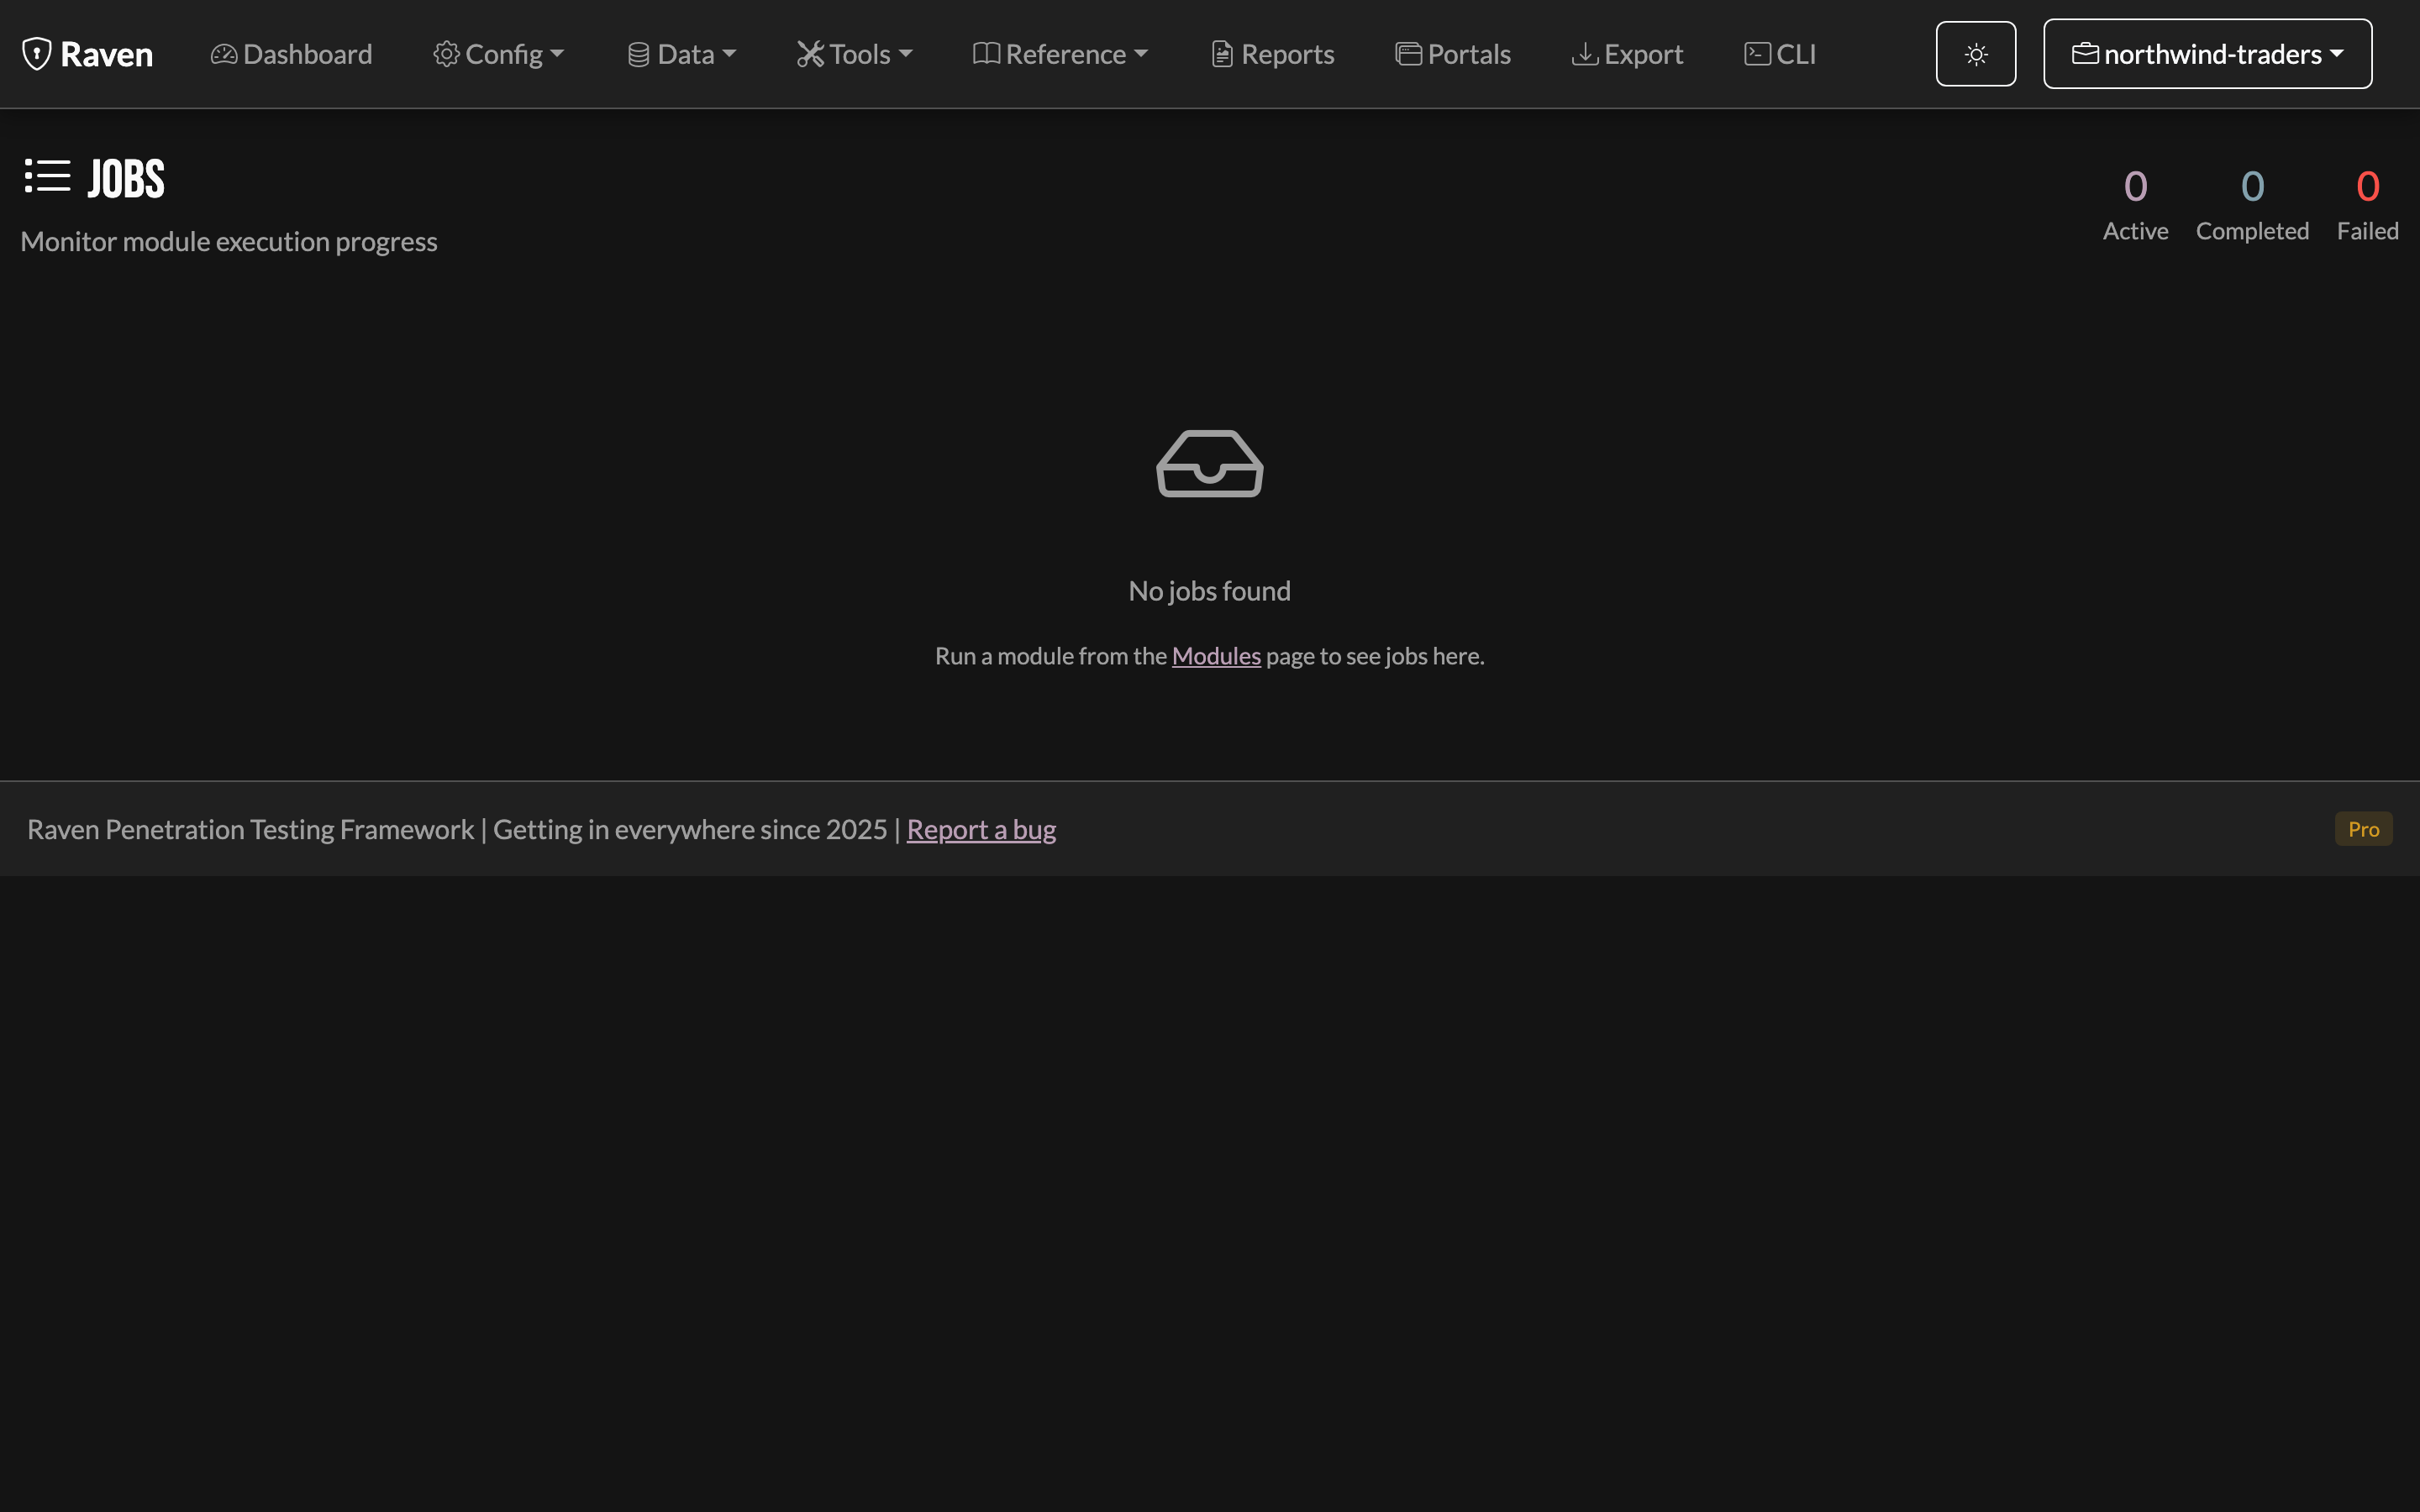This screenshot has width=2420, height=1512.
Task: Click the Raven shield logo icon
Action: pos(37,54)
